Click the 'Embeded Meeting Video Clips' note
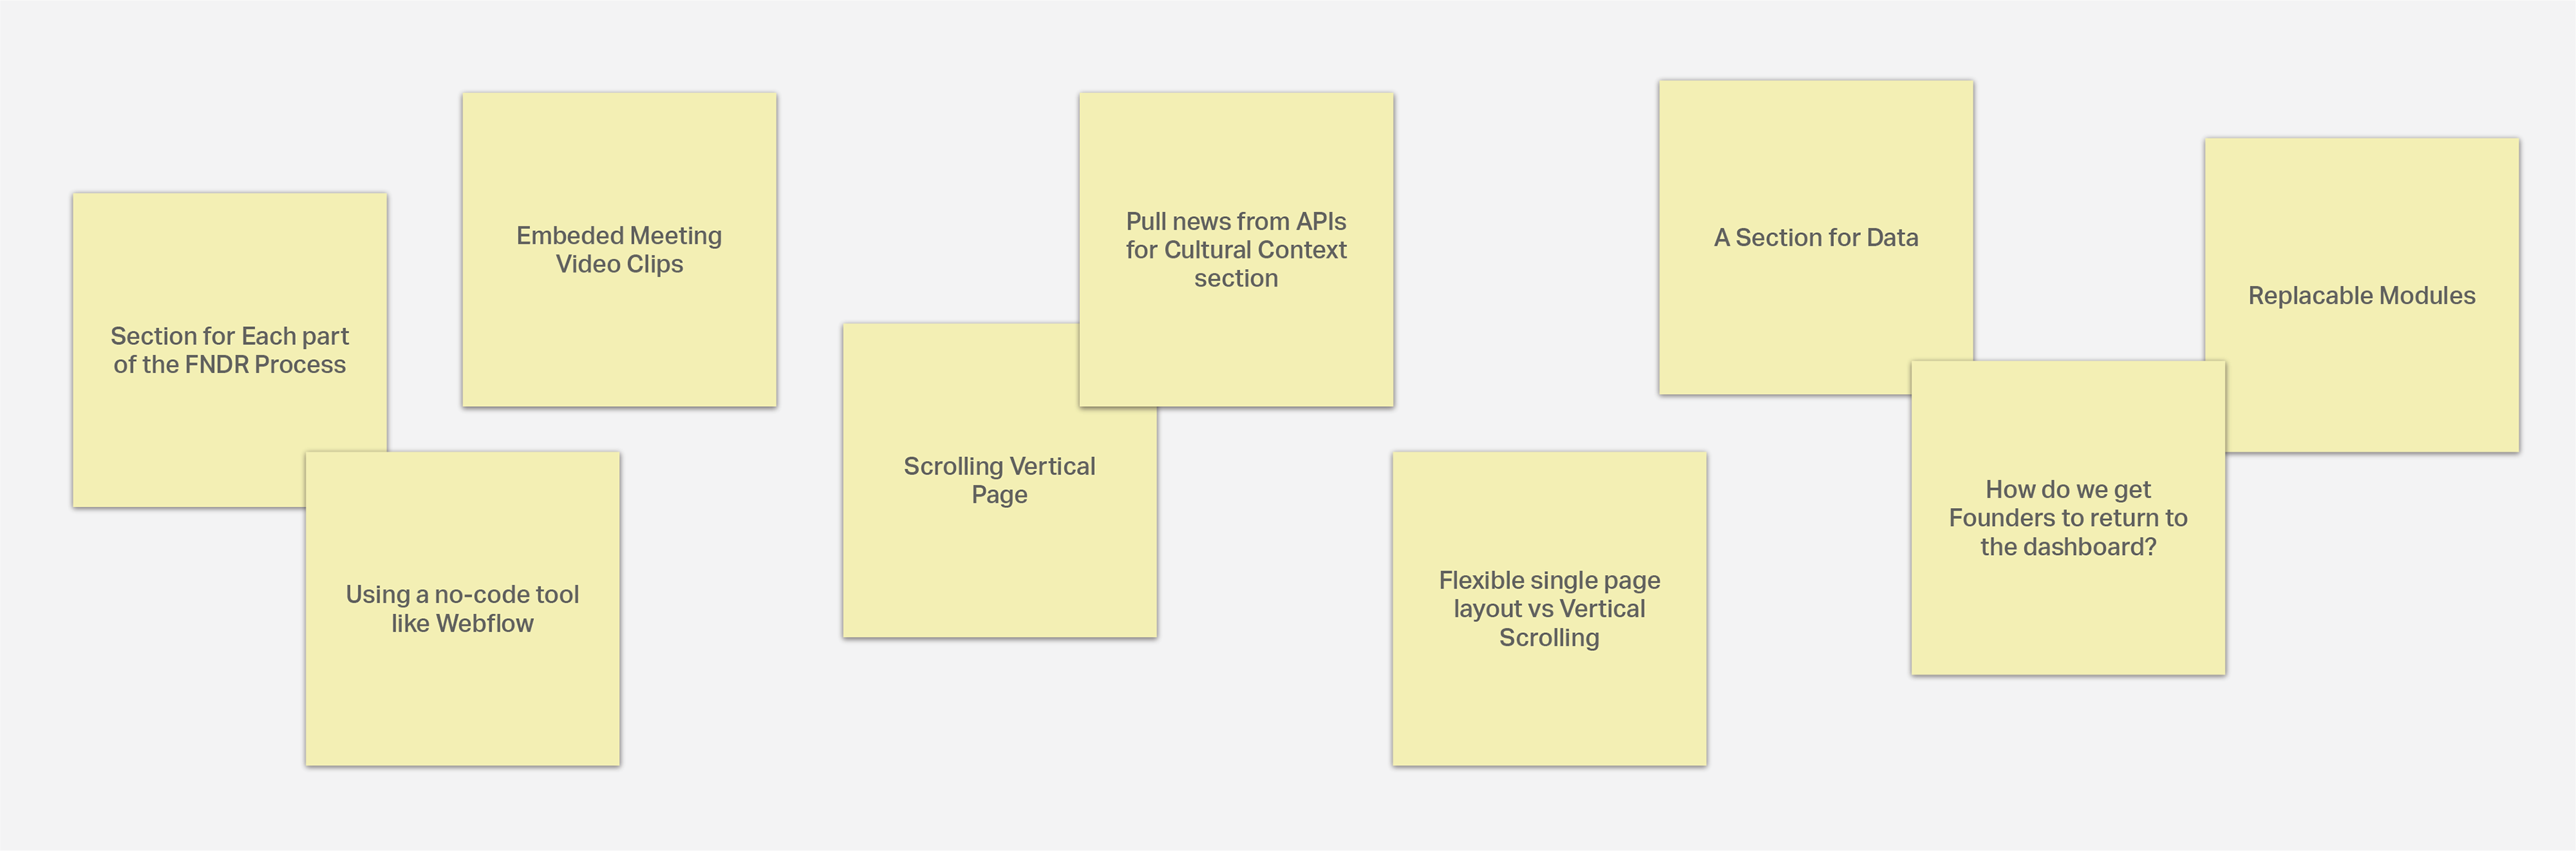The height and width of the screenshot is (851, 2576). click(619, 249)
